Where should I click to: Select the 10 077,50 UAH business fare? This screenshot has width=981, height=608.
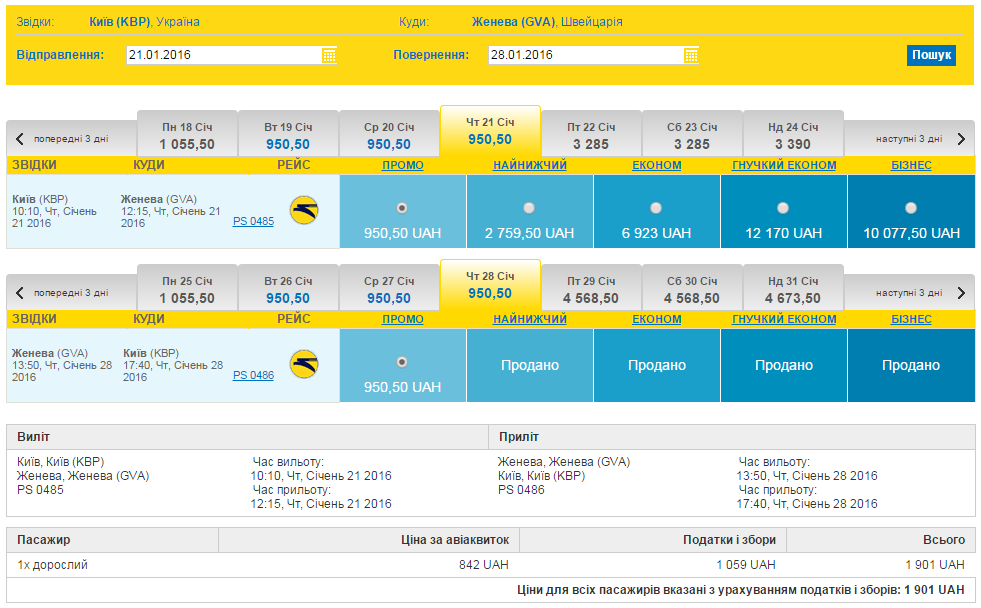click(x=911, y=208)
